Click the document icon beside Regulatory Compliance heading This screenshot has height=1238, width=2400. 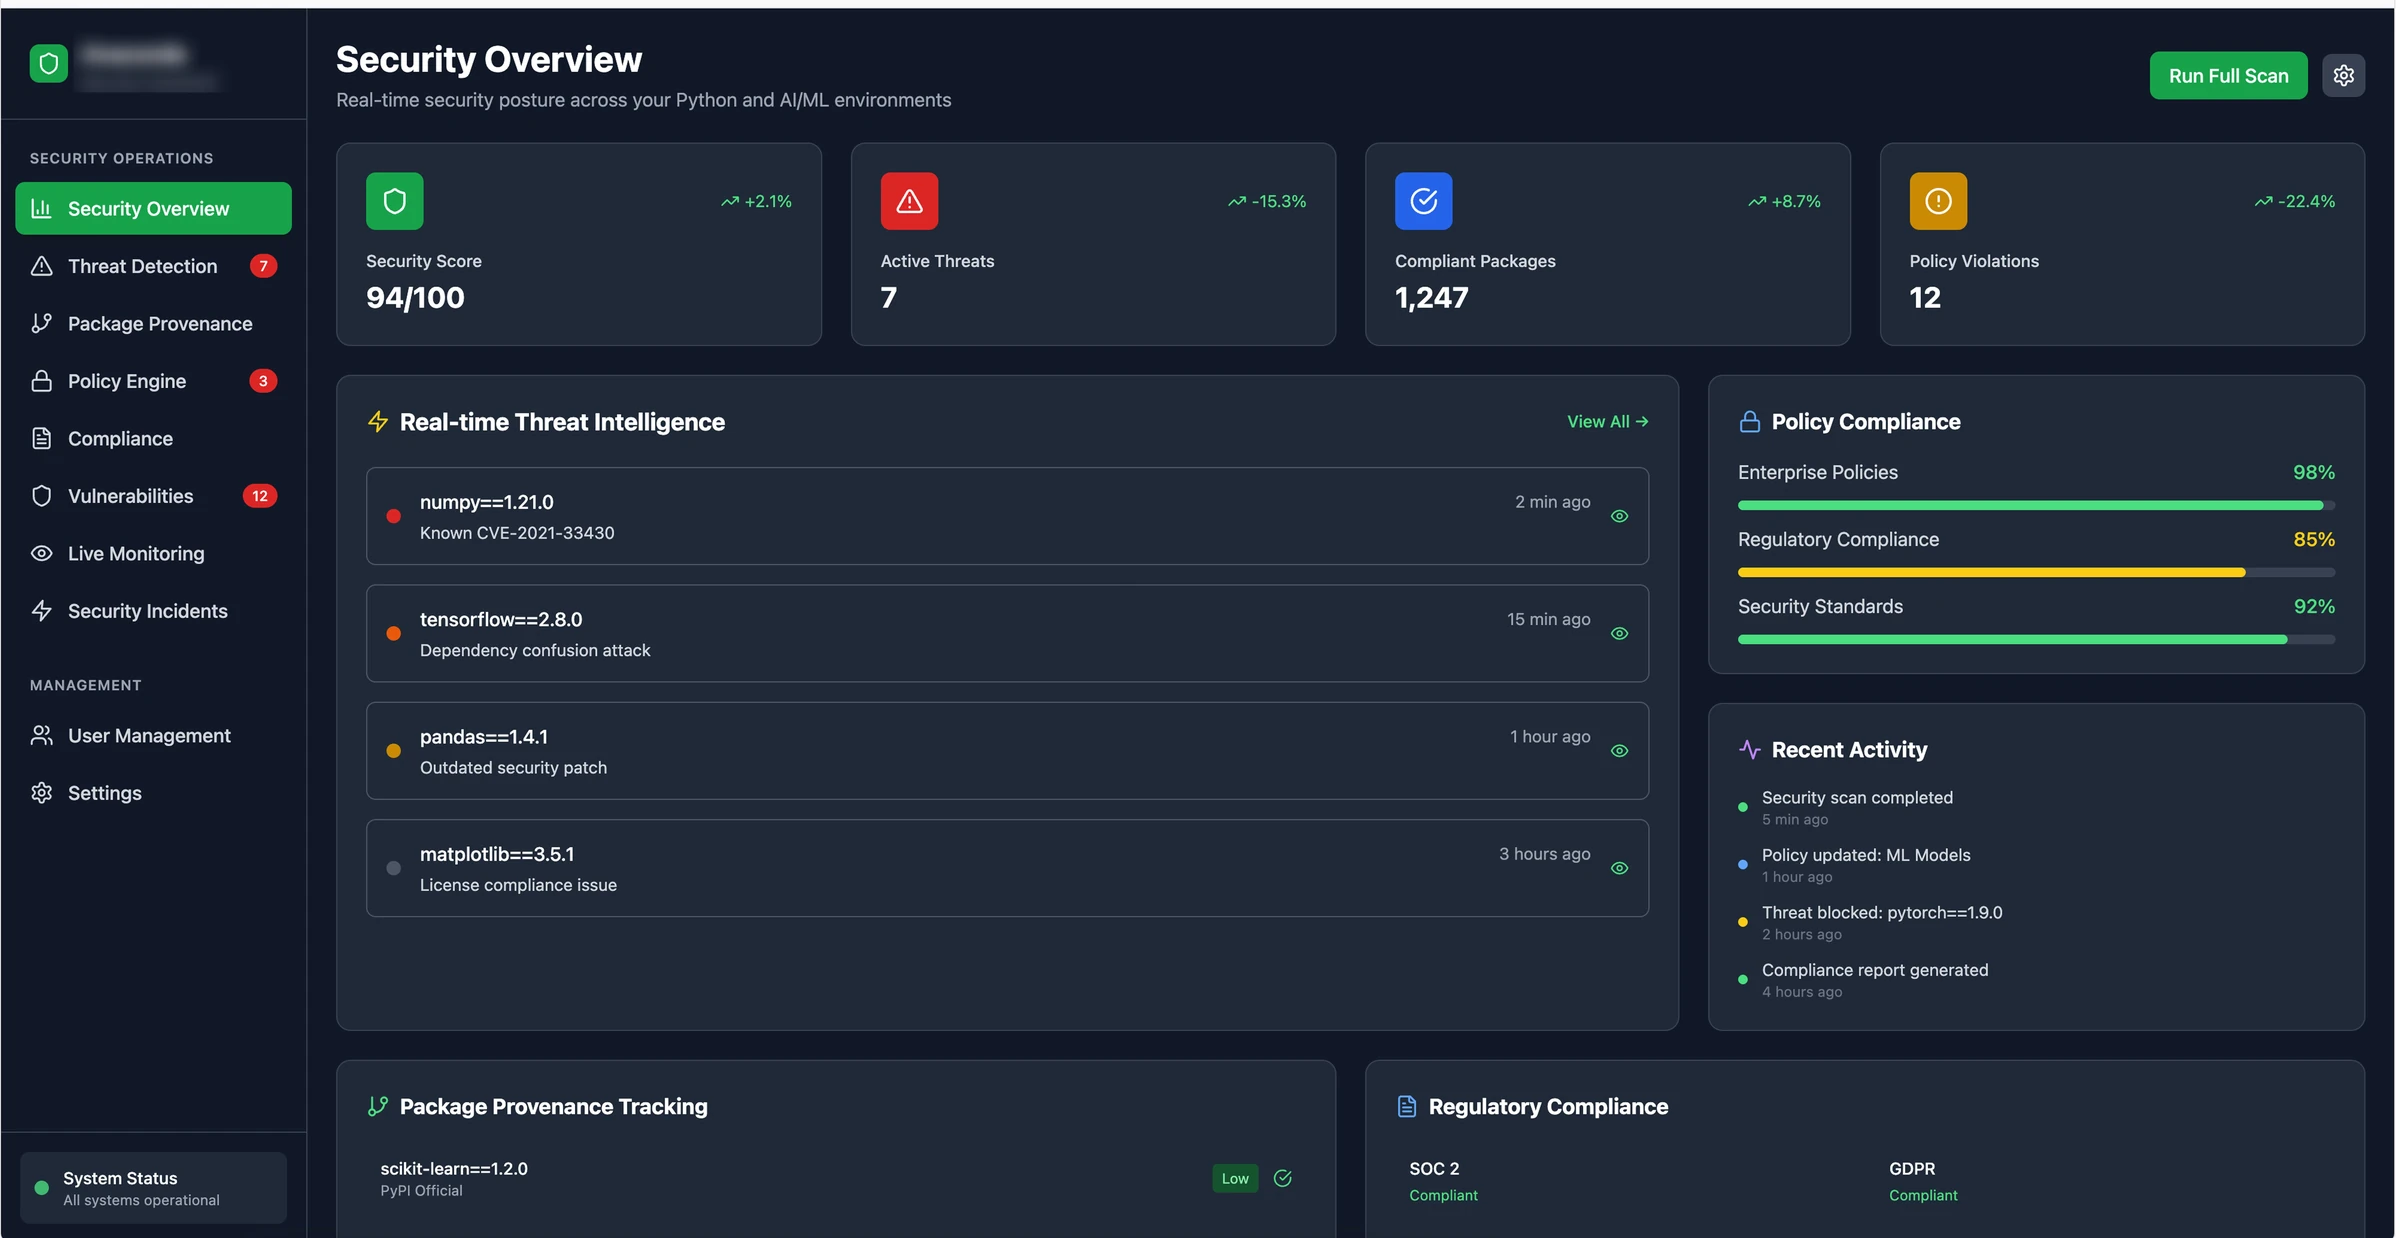coord(1406,1106)
